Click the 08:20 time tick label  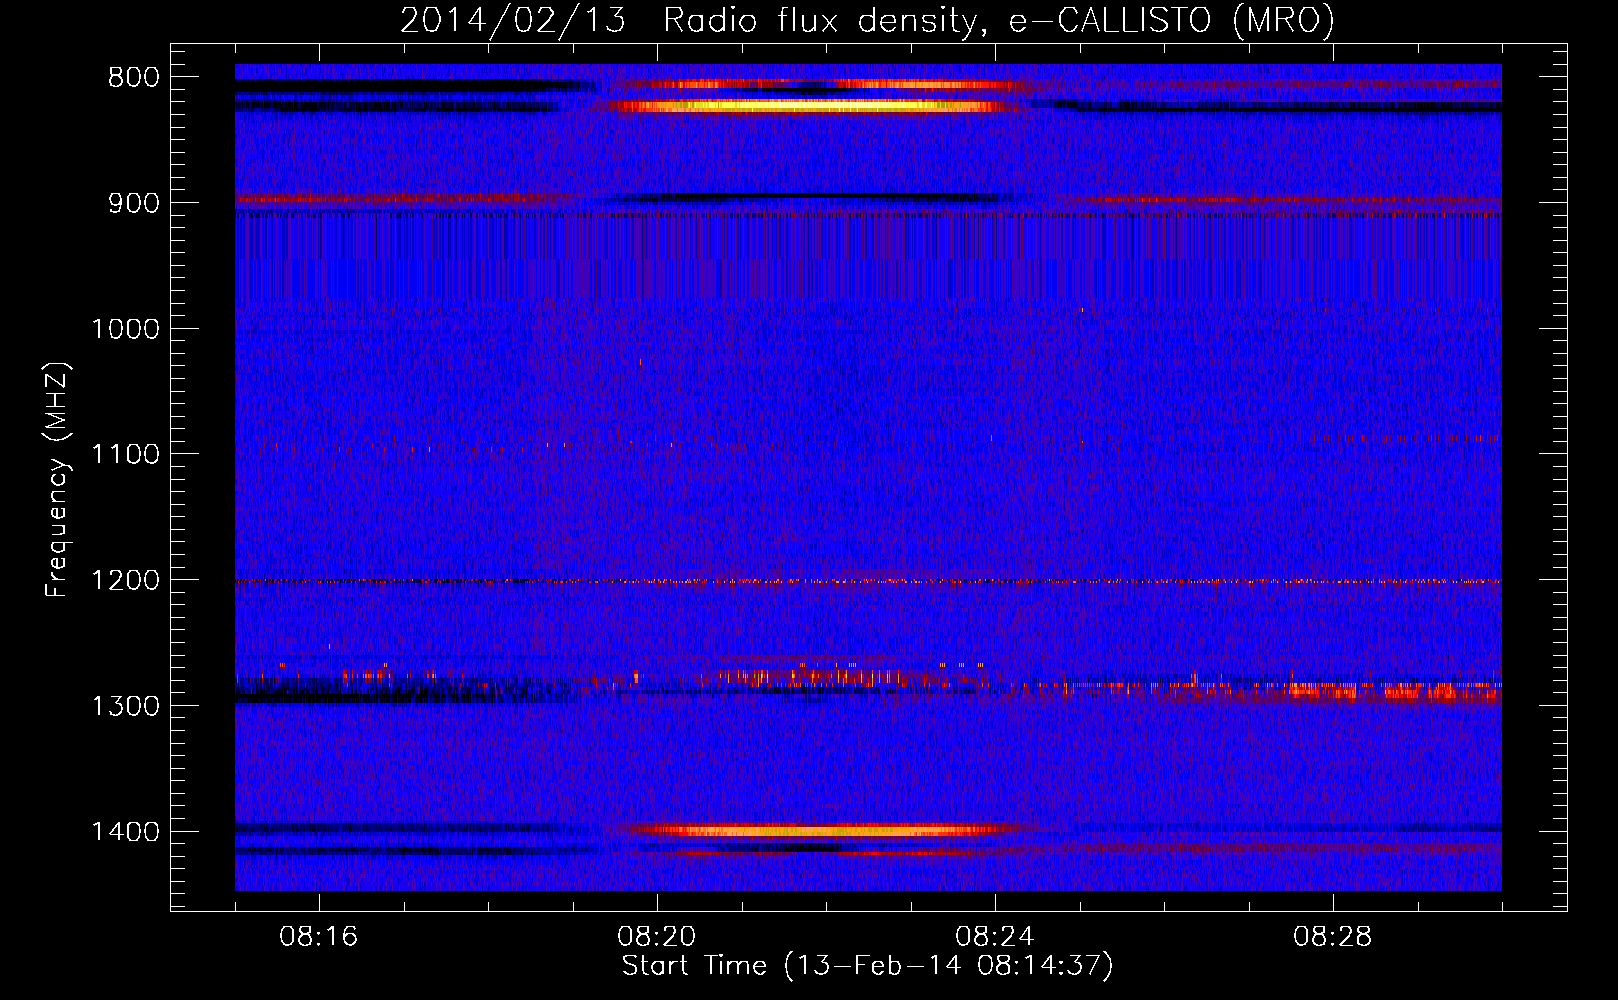coord(657,937)
